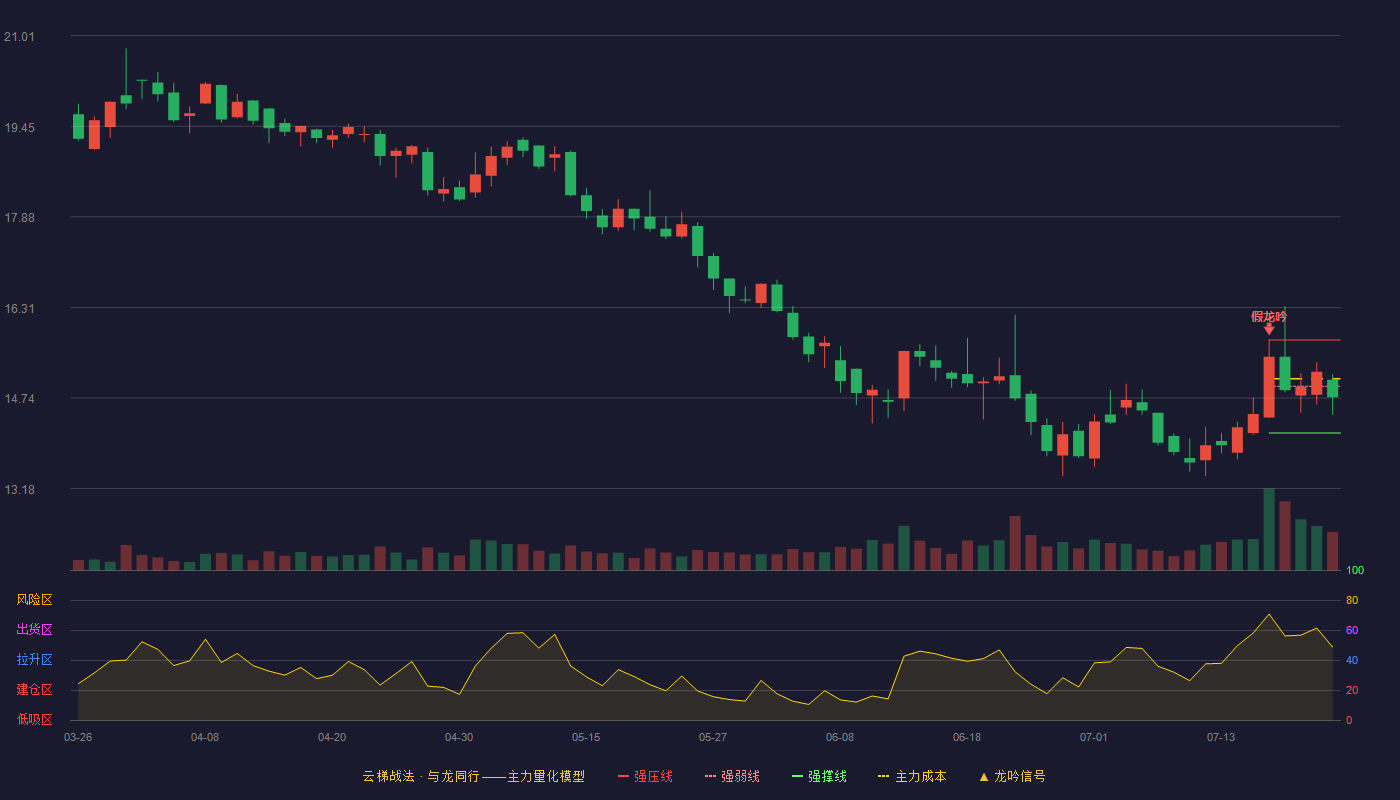1400x800 pixels.
Task: Click the 03-26 date label
Action: [x=78, y=737]
